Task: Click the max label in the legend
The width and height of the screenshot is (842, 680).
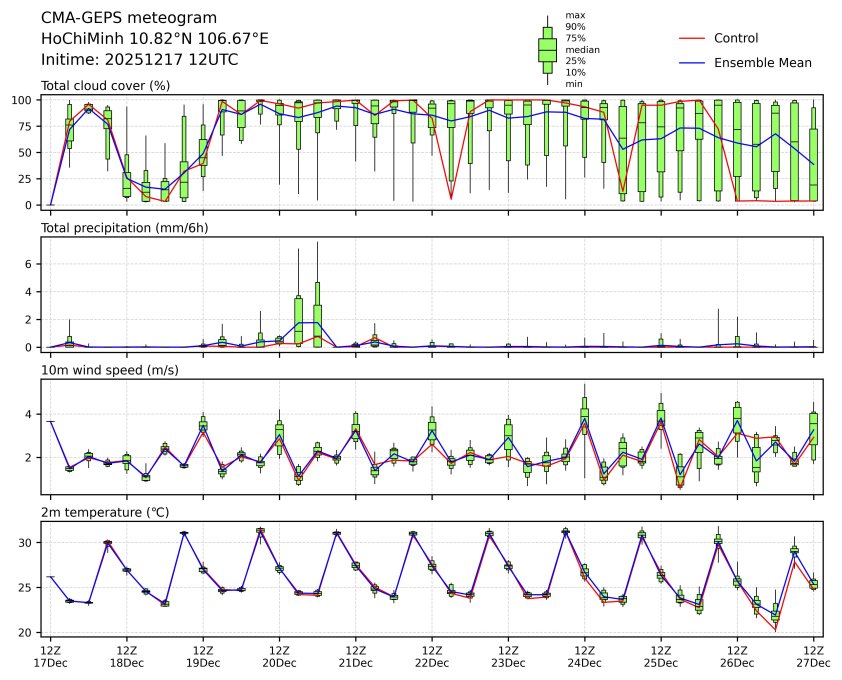Action: coord(574,15)
